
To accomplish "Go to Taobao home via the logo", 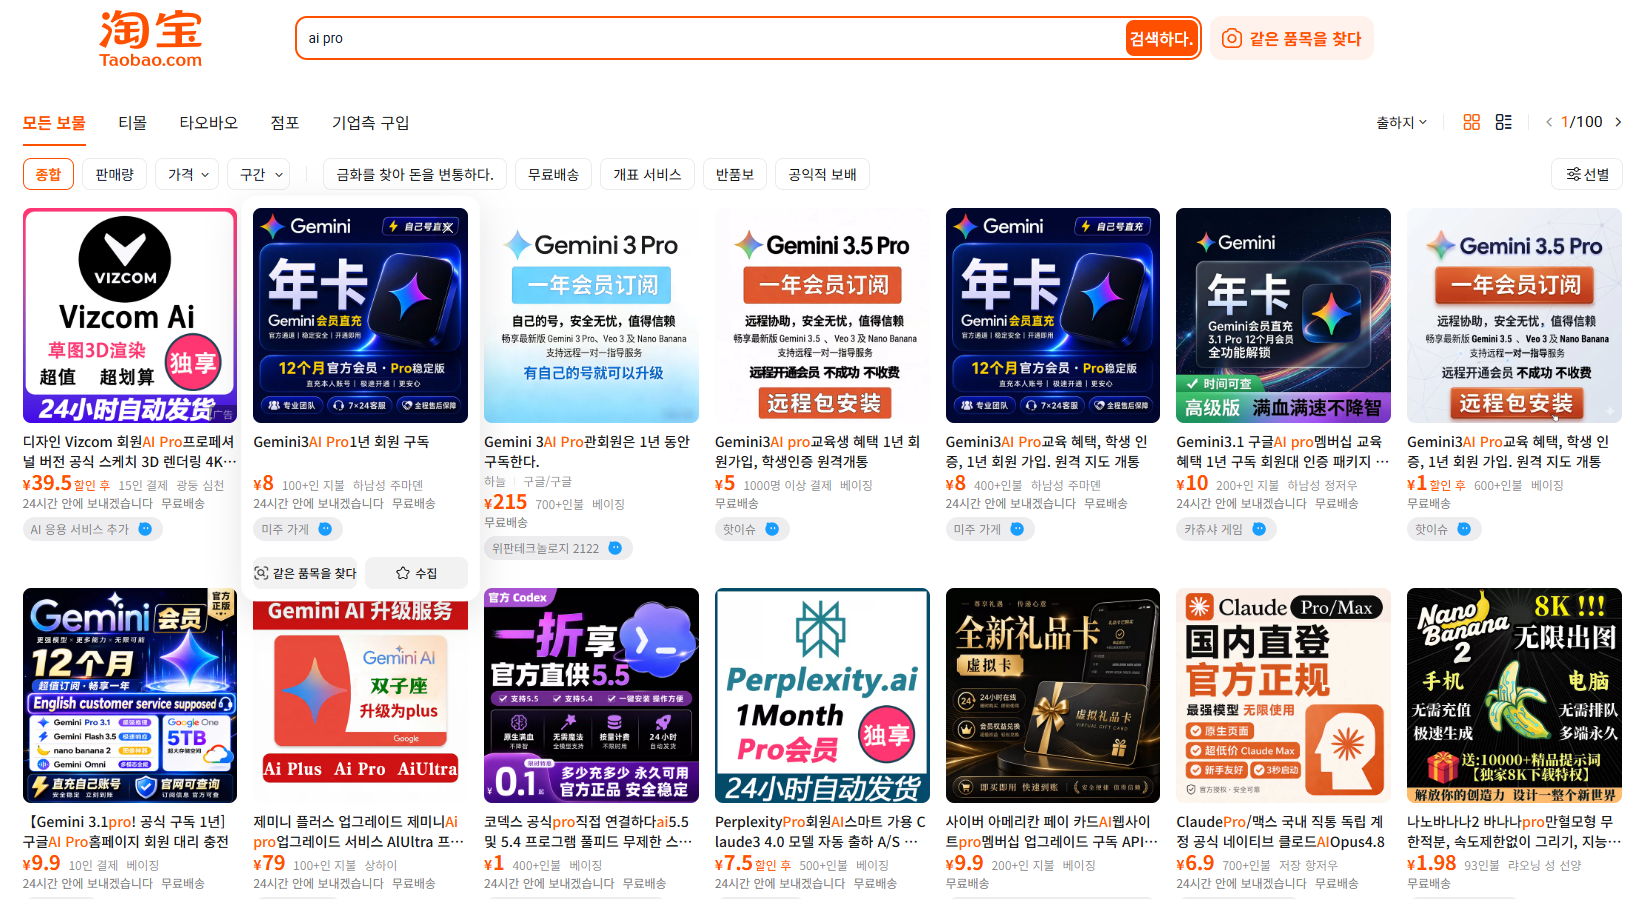I will tap(151, 39).
